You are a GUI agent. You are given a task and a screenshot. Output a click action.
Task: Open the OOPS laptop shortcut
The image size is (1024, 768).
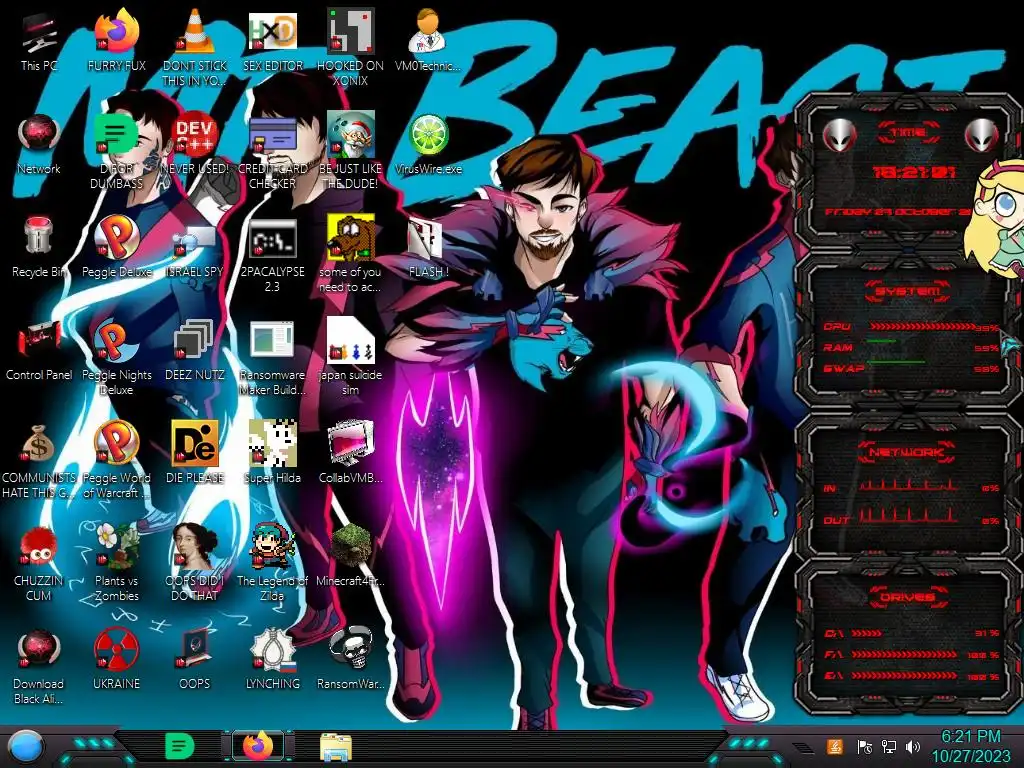[x=195, y=659]
